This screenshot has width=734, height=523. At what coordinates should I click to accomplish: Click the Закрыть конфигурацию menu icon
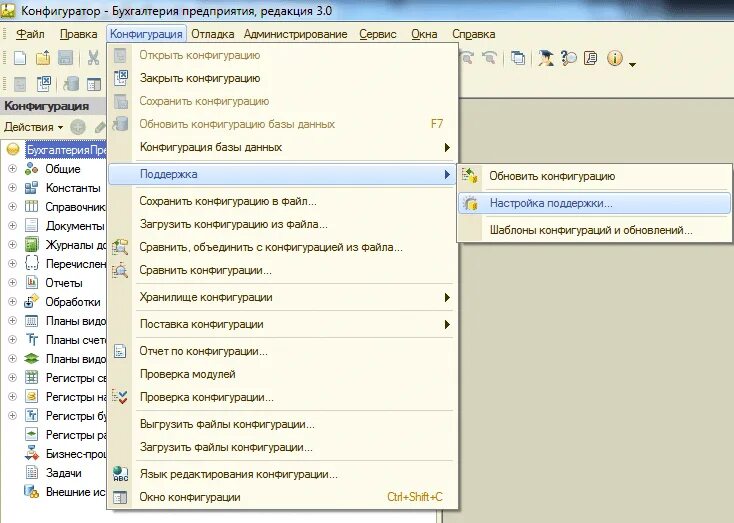pos(121,78)
